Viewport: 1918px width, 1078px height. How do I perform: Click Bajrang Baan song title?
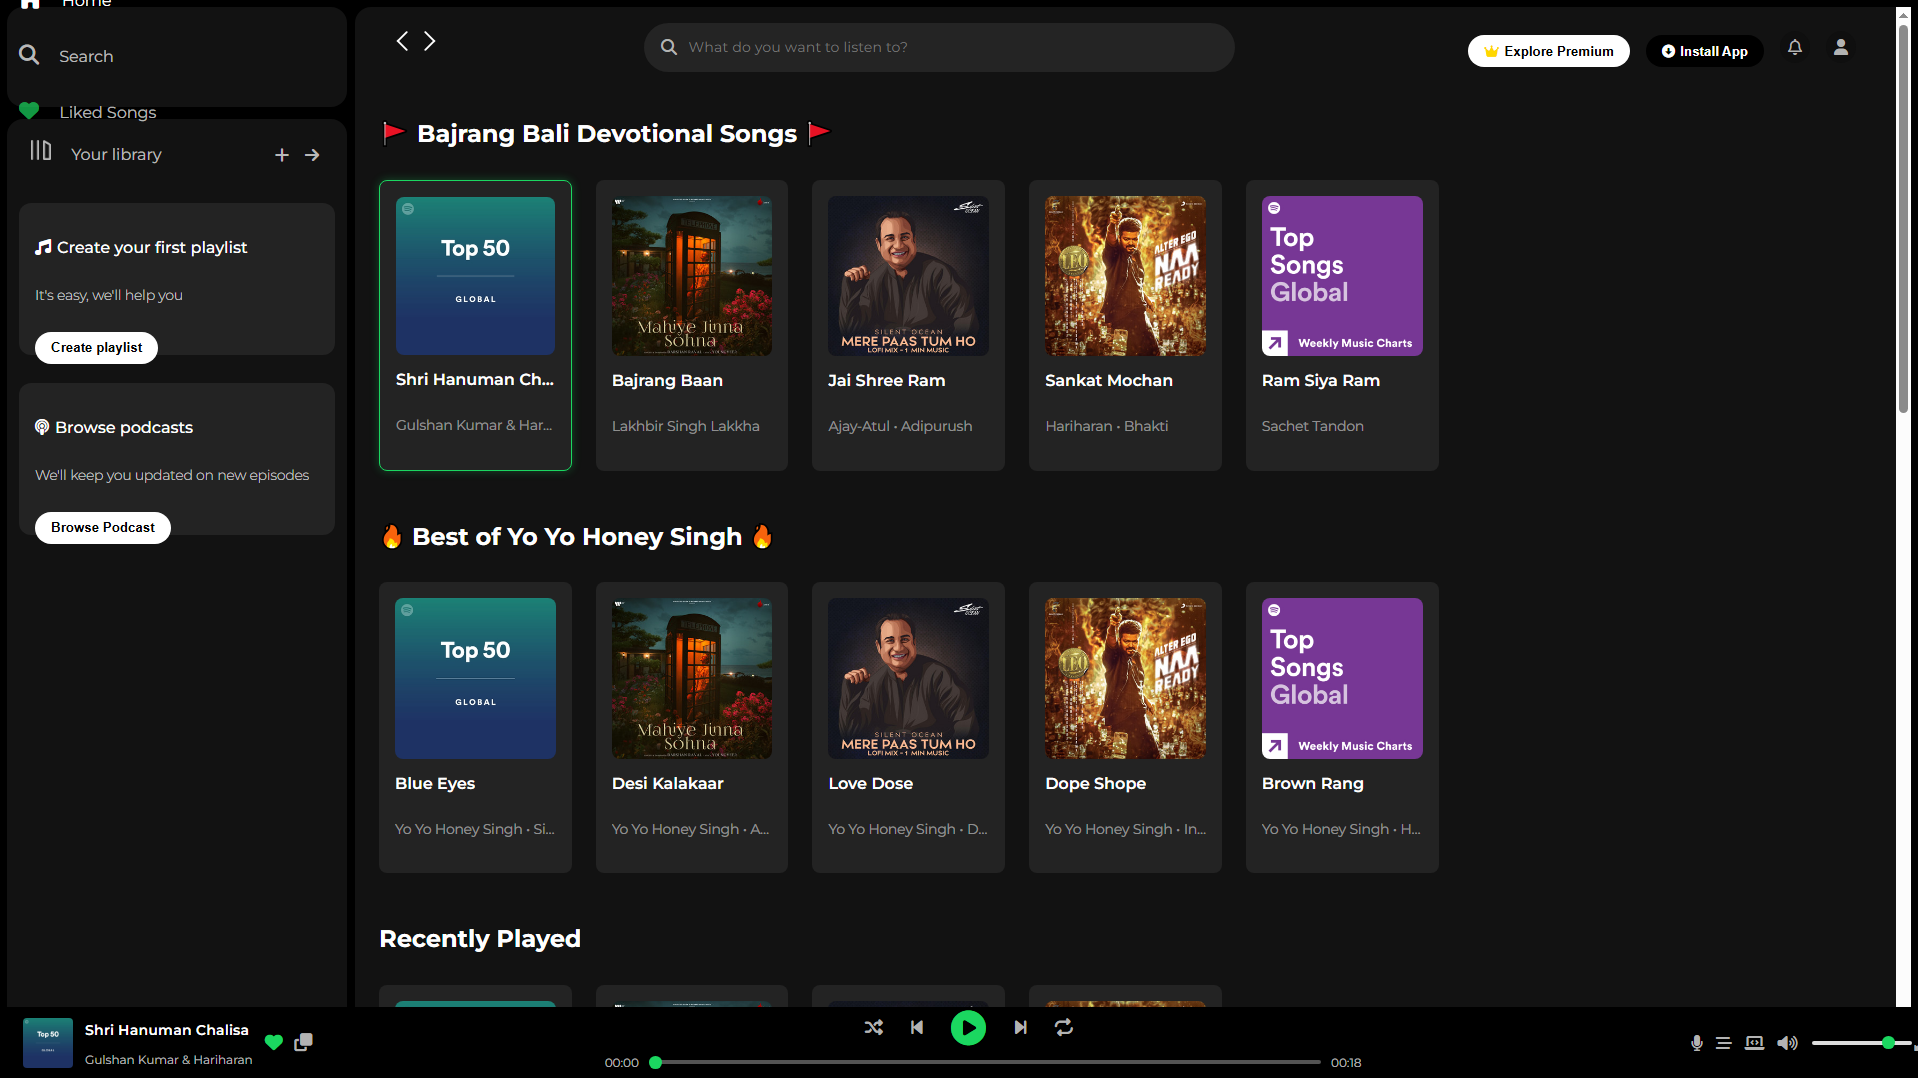(x=667, y=380)
